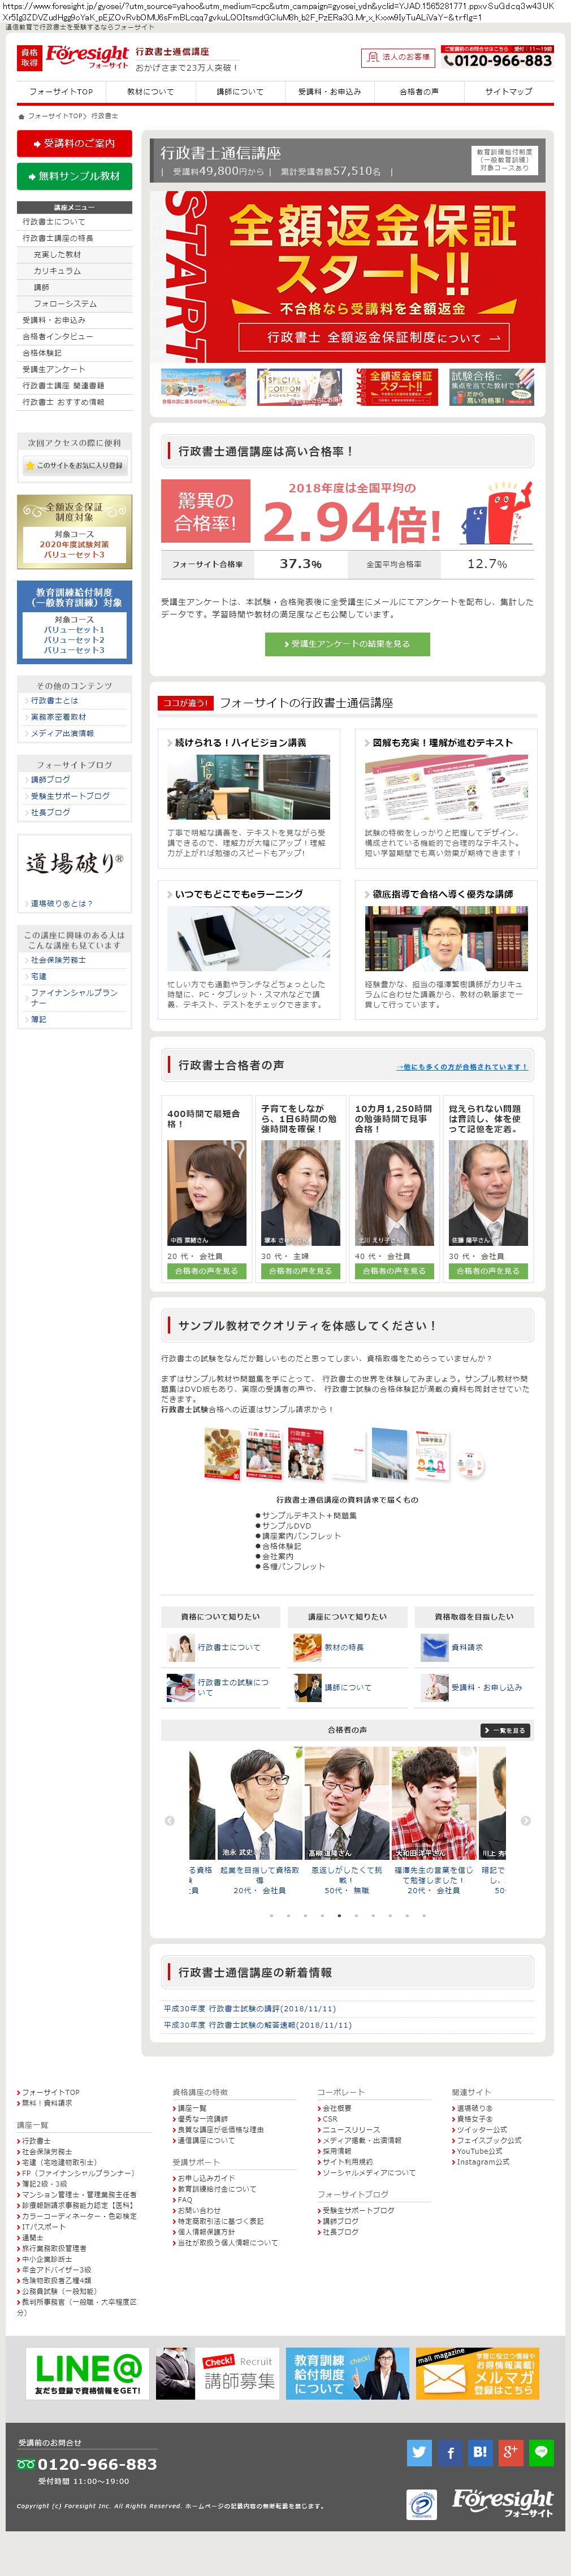Screen dimensions: 571x2576
Task: Select the SPECIAL COUPON slider thumbnail
Action: 299,387
